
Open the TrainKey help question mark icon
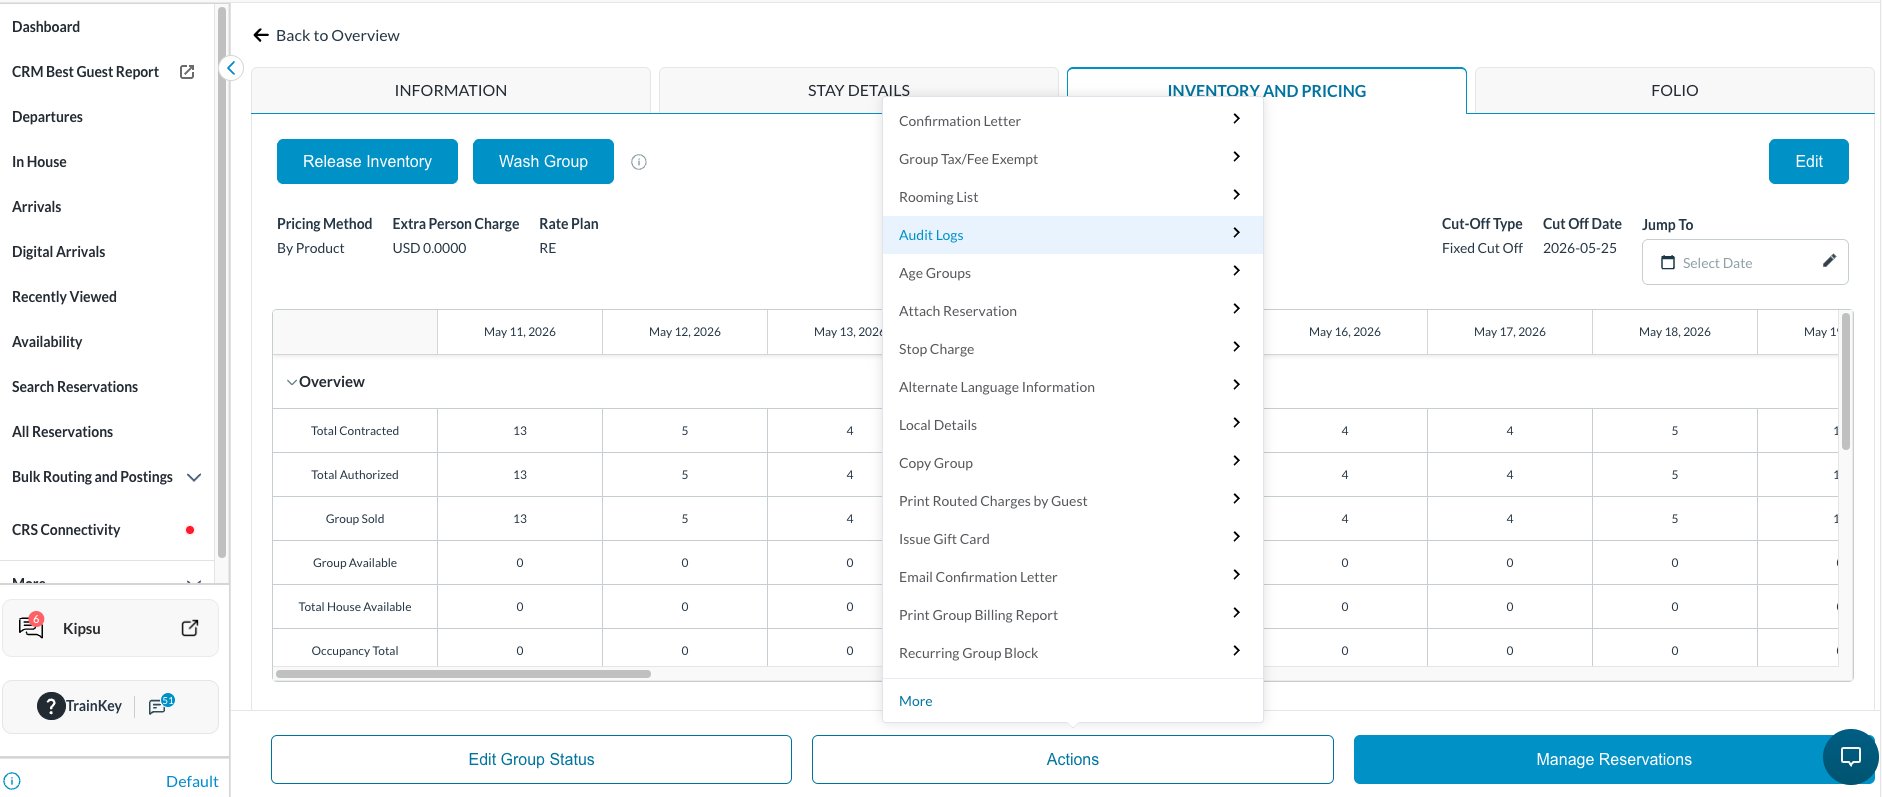(x=50, y=706)
